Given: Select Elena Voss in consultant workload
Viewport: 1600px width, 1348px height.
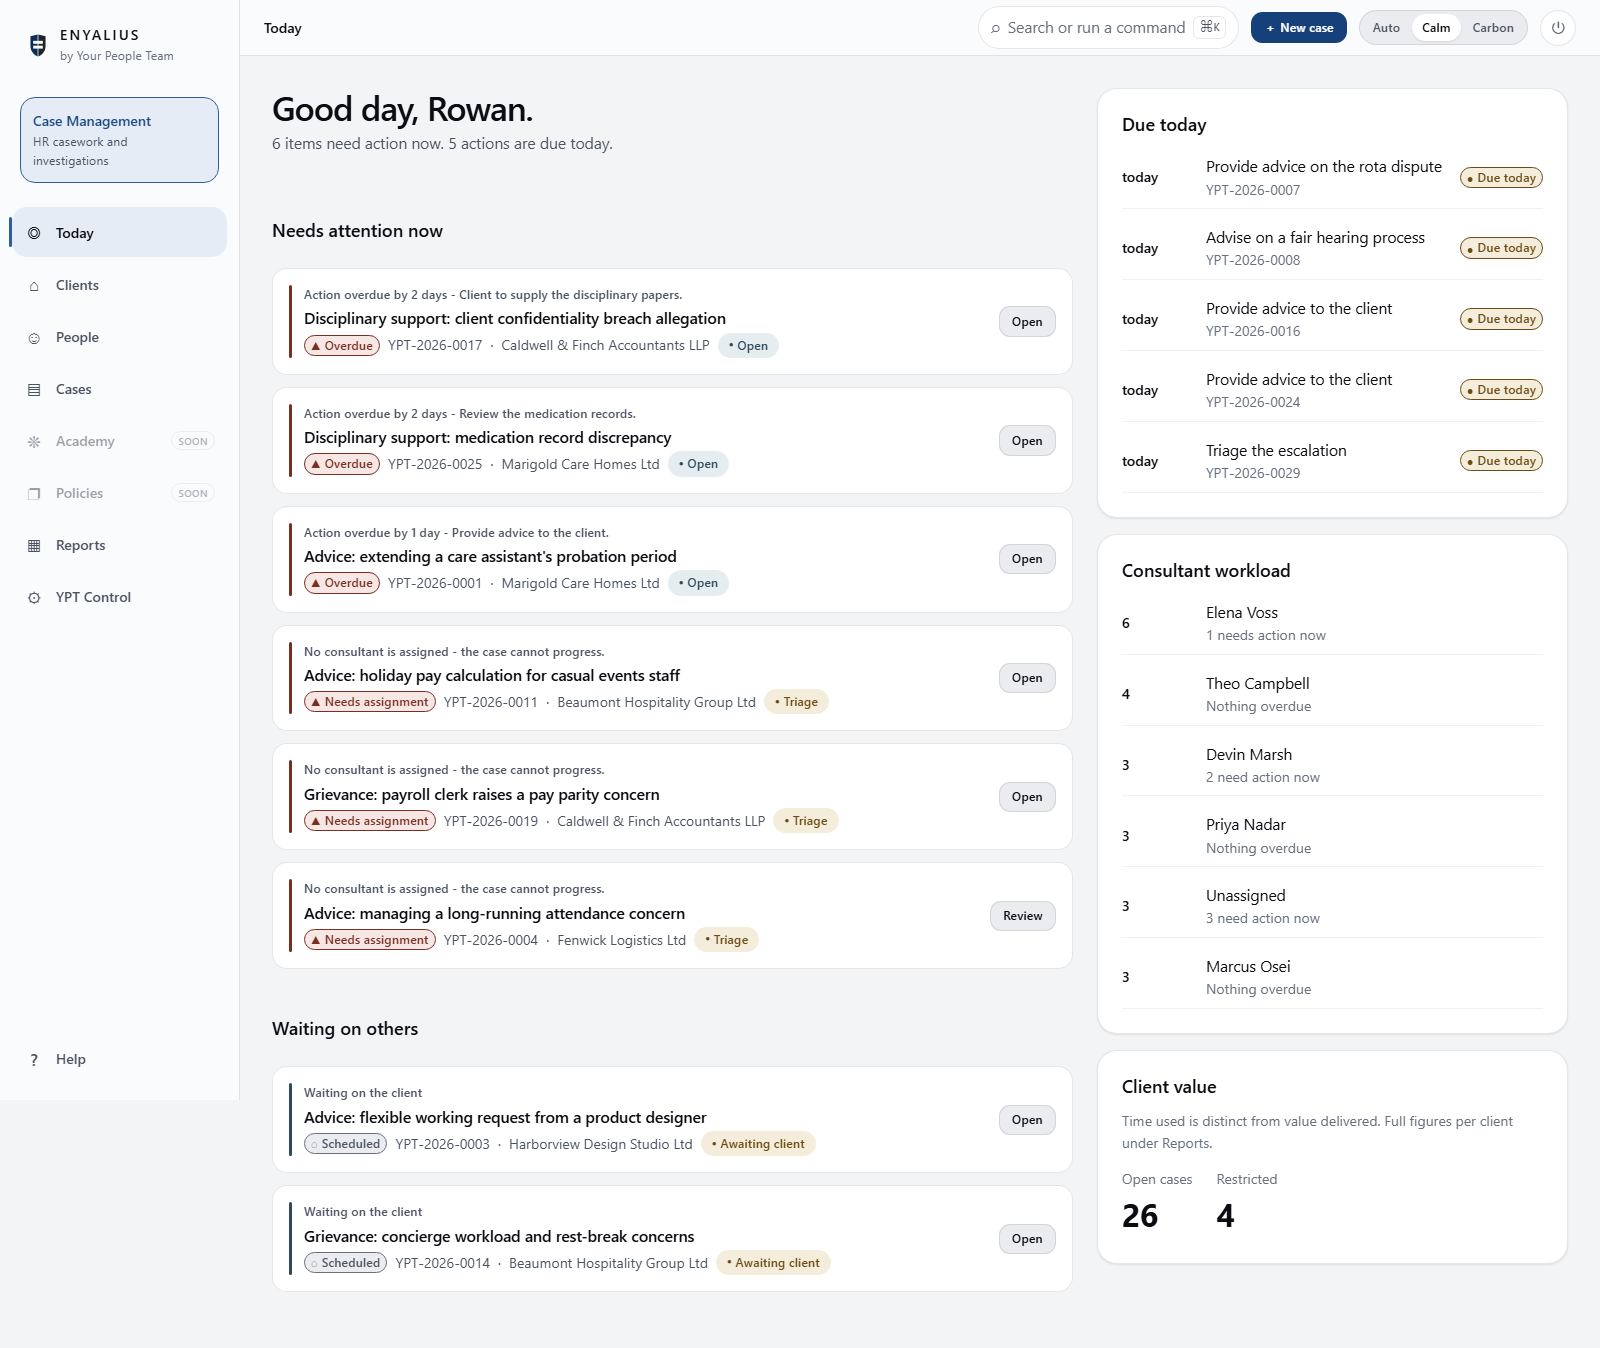Looking at the screenshot, I should pyautogui.click(x=1332, y=623).
